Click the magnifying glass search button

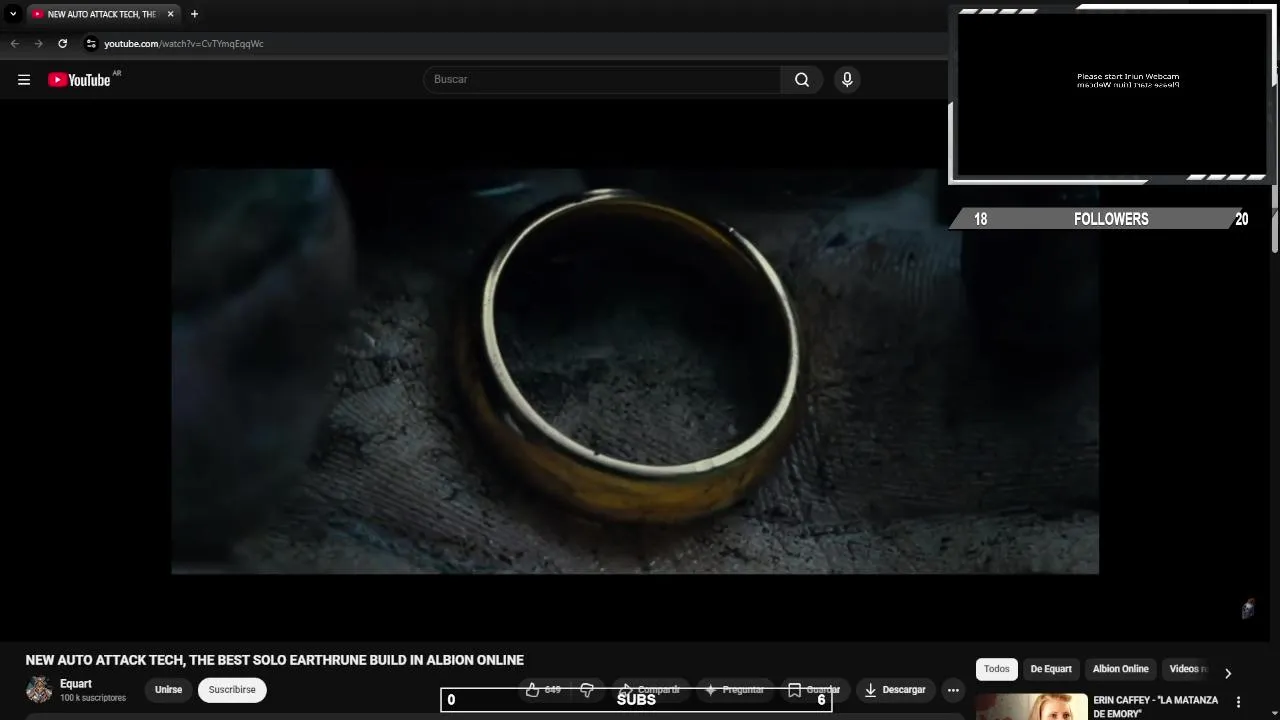coord(802,79)
